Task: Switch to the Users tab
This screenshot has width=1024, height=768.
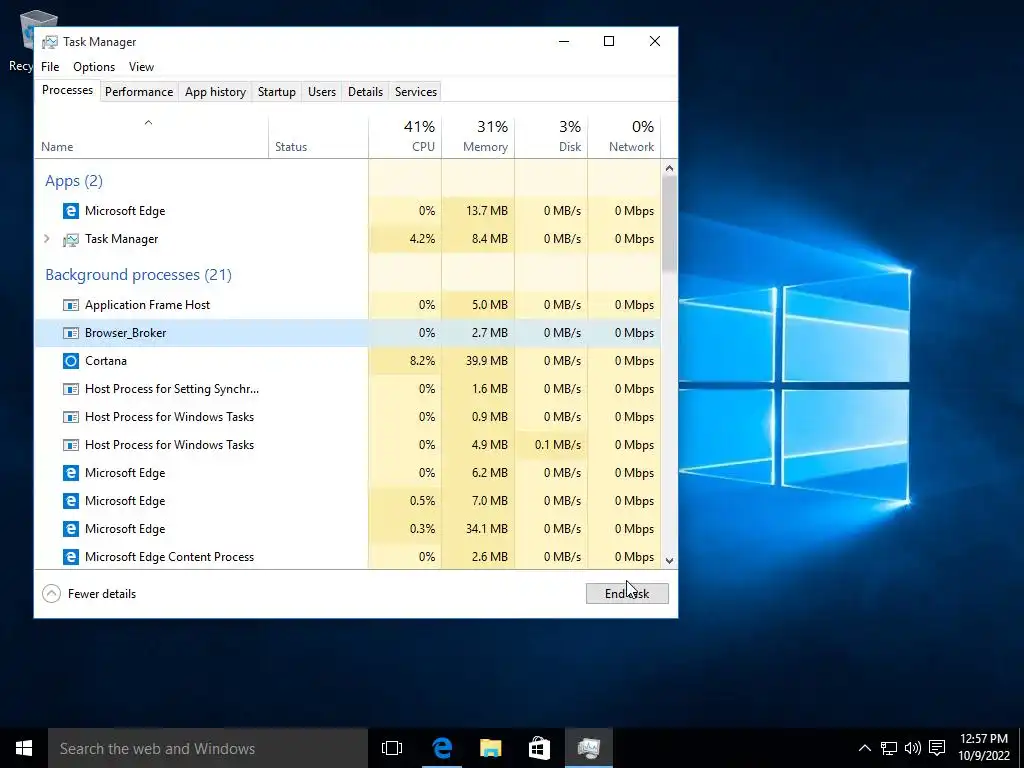Action: point(322,92)
